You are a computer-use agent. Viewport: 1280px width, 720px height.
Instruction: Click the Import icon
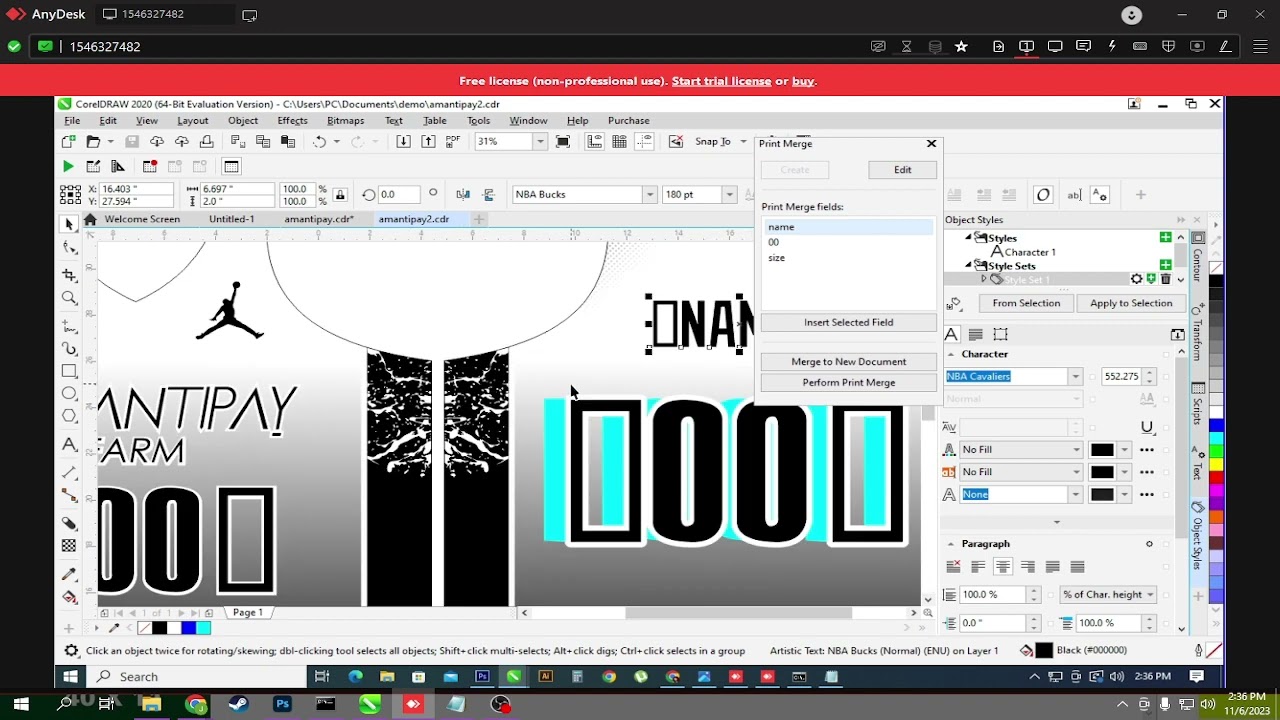[x=403, y=142]
